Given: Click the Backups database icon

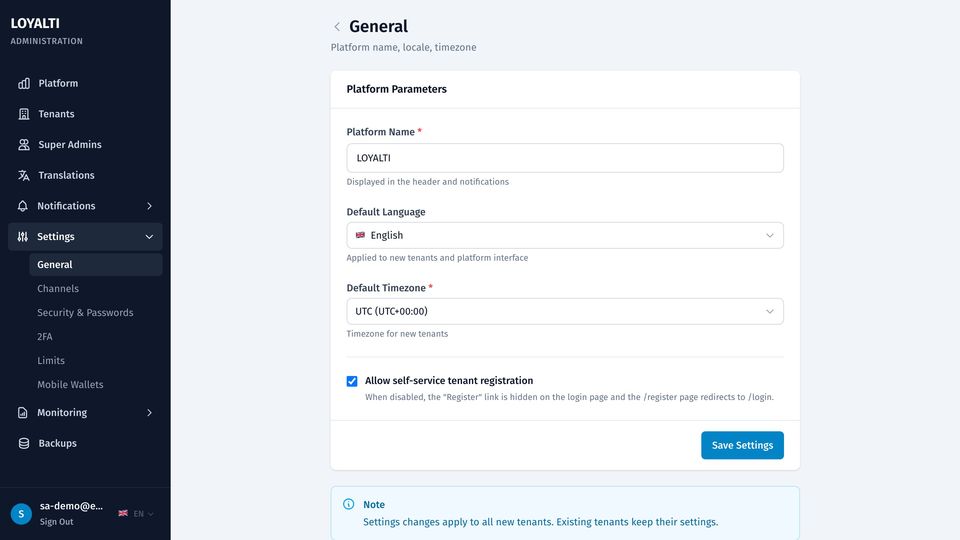Looking at the screenshot, I should (x=24, y=443).
